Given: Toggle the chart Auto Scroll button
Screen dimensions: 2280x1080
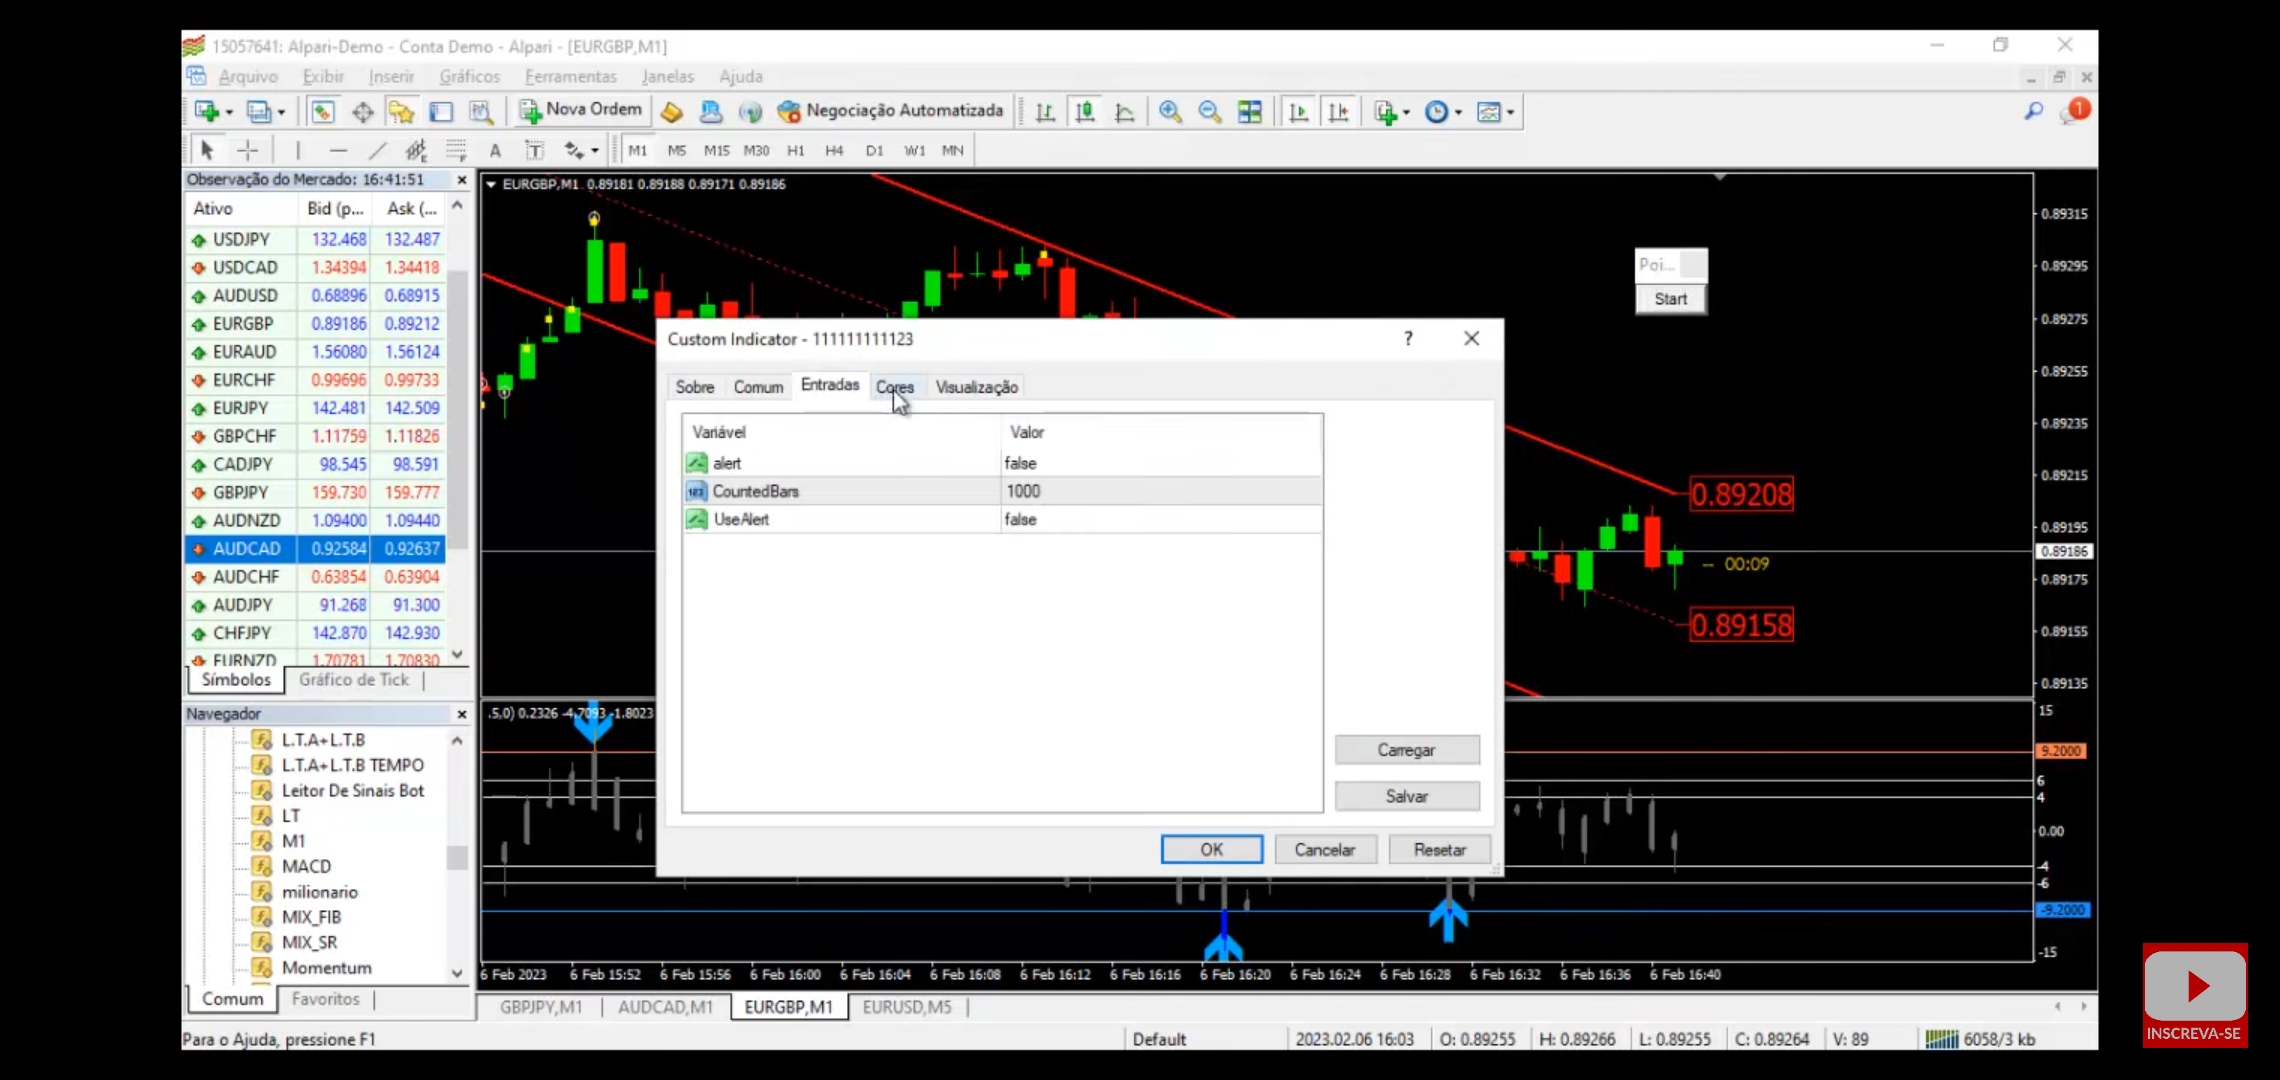Looking at the screenshot, I should (x=1298, y=112).
